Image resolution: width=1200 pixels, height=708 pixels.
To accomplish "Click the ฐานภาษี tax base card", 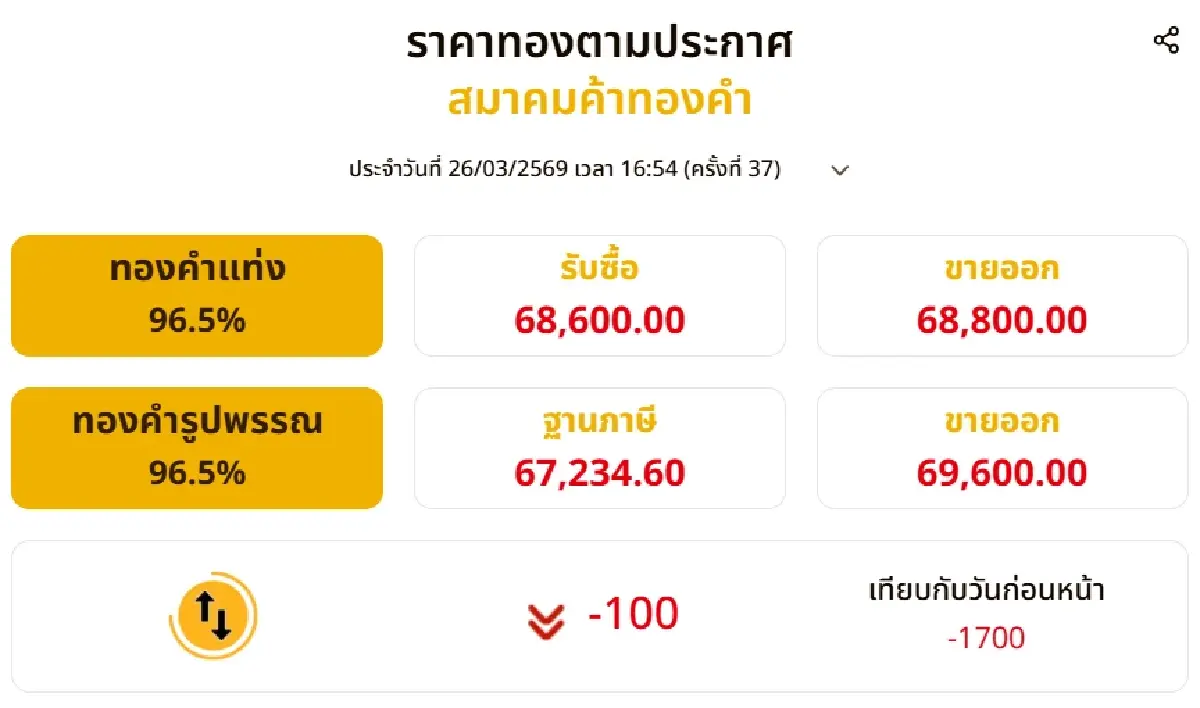I will 598,447.
